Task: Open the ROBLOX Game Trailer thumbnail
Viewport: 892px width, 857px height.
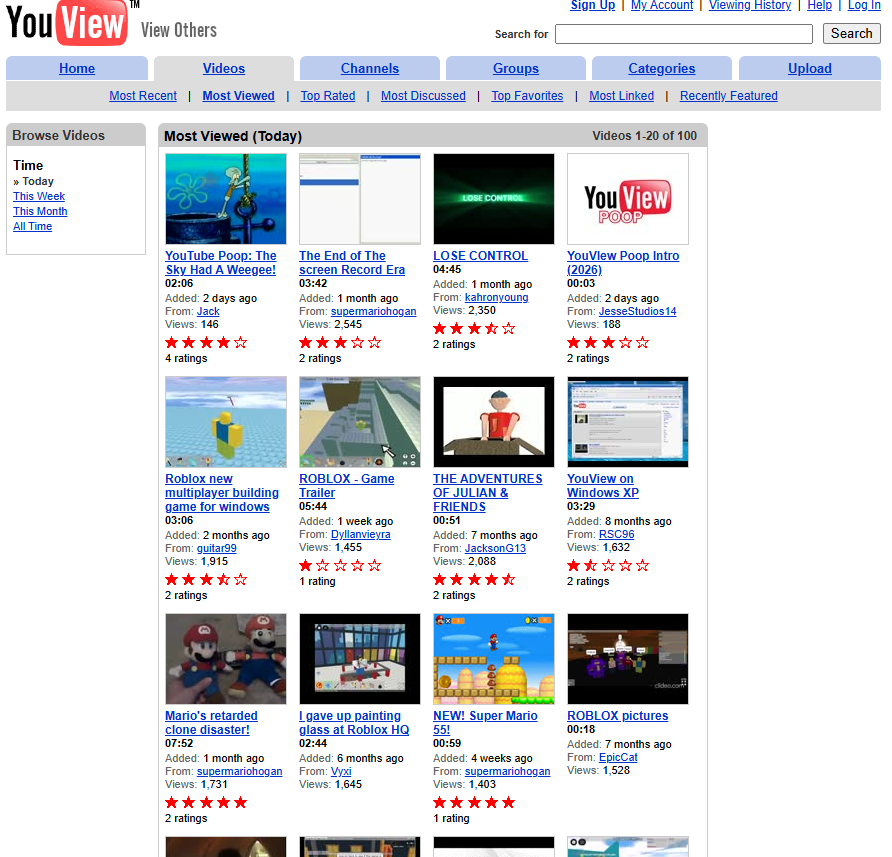Action: tap(360, 422)
